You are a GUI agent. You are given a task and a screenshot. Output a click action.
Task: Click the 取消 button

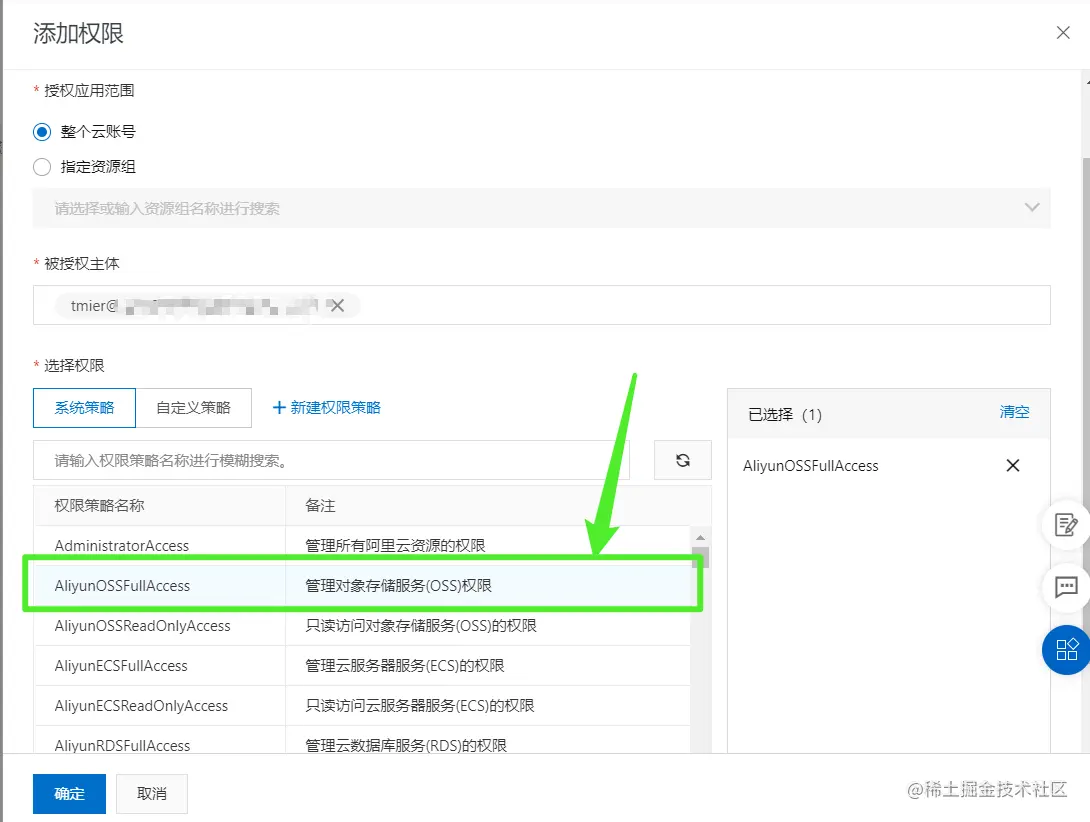152,793
